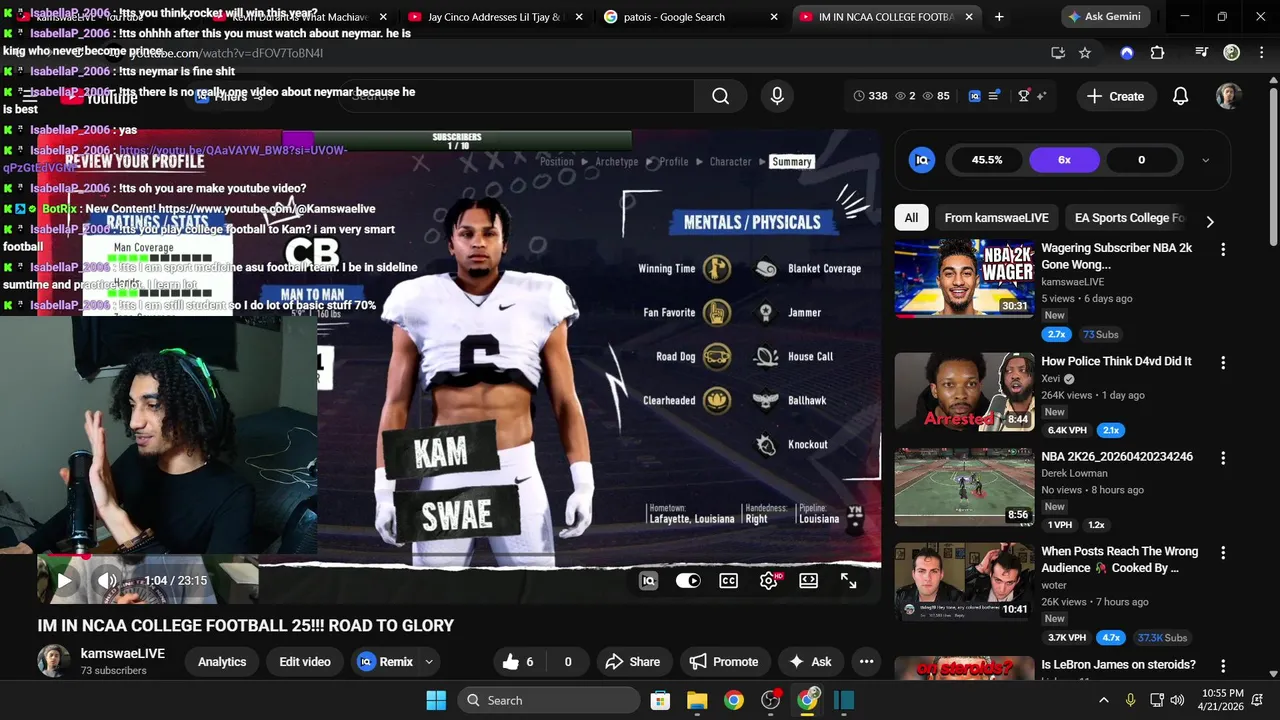Open the NBA 2K26_20260420234246 video title
Screen dimensions: 1280x720
point(1117,456)
